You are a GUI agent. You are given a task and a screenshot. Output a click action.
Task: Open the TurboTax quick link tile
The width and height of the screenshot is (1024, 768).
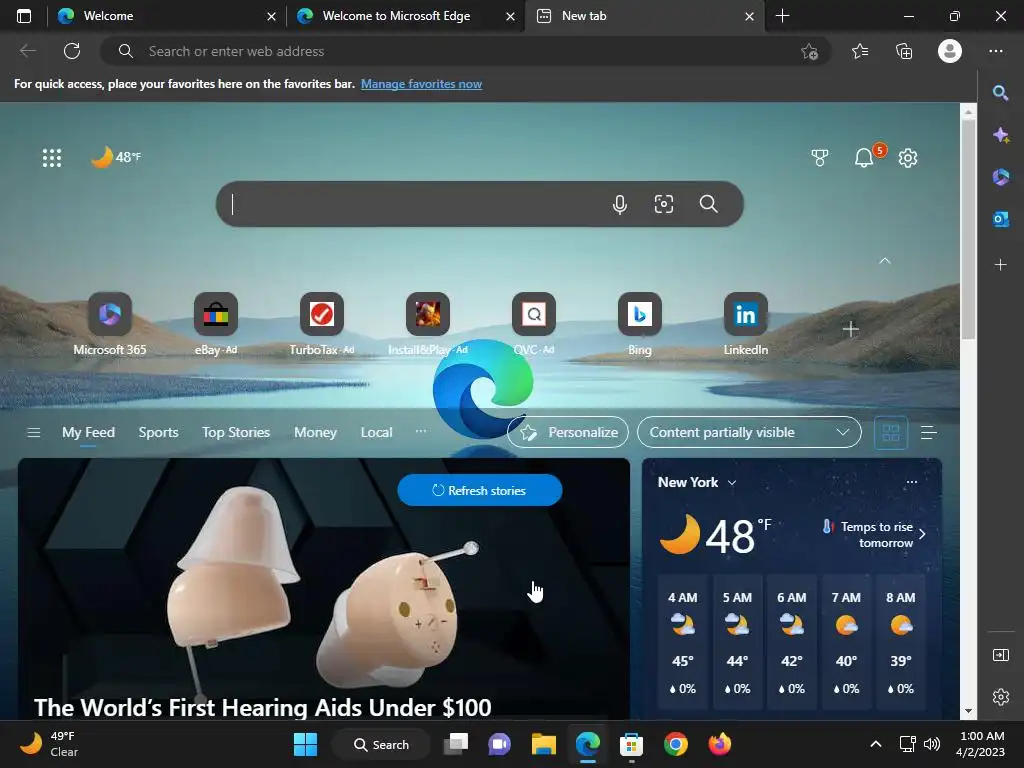(321, 325)
